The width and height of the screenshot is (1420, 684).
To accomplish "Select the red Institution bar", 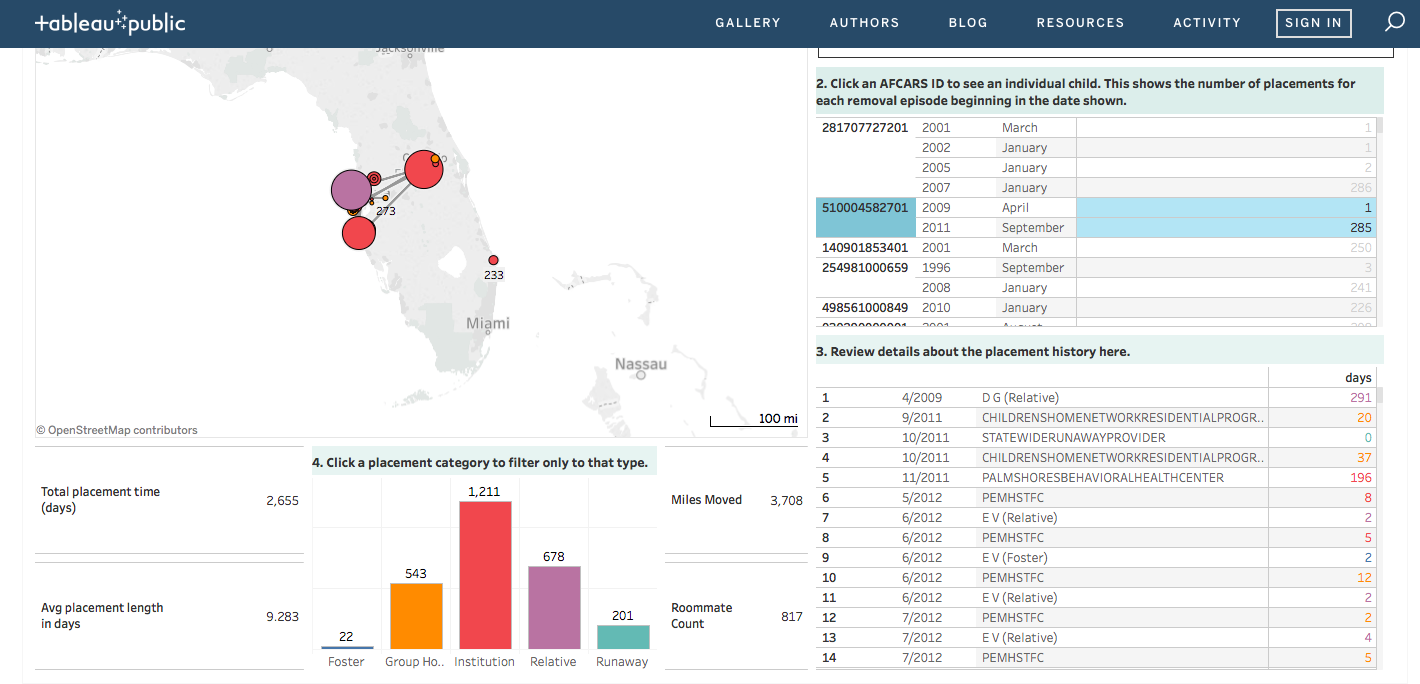I will click(x=485, y=575).
